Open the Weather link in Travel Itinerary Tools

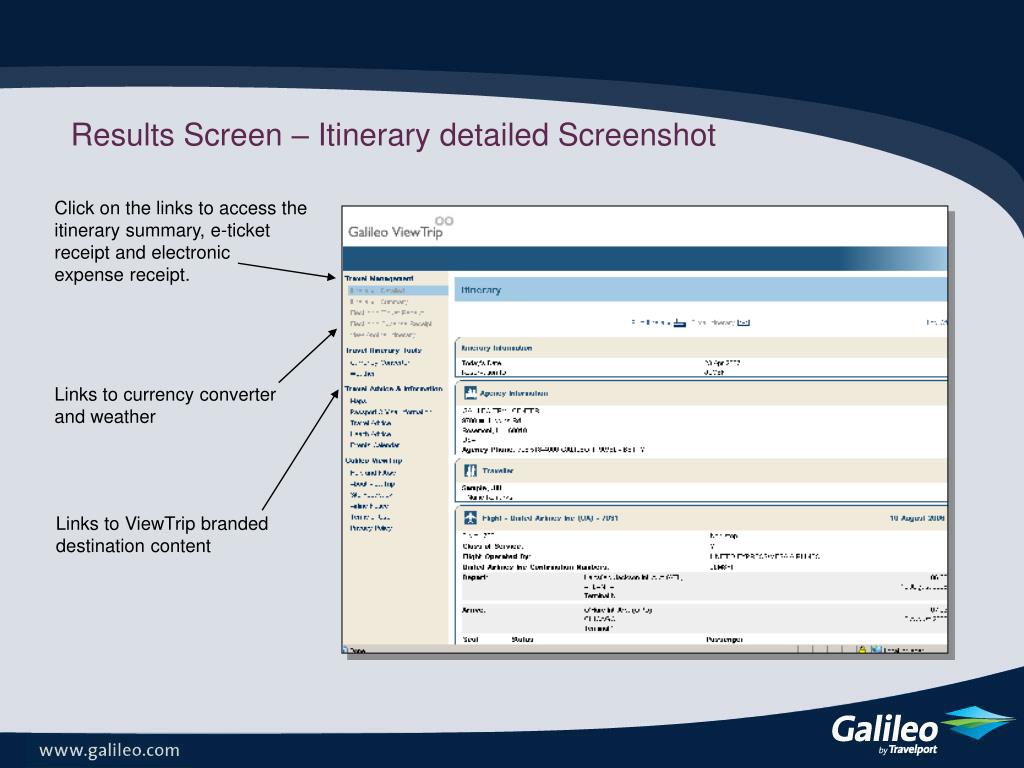[x=362, y=374]
